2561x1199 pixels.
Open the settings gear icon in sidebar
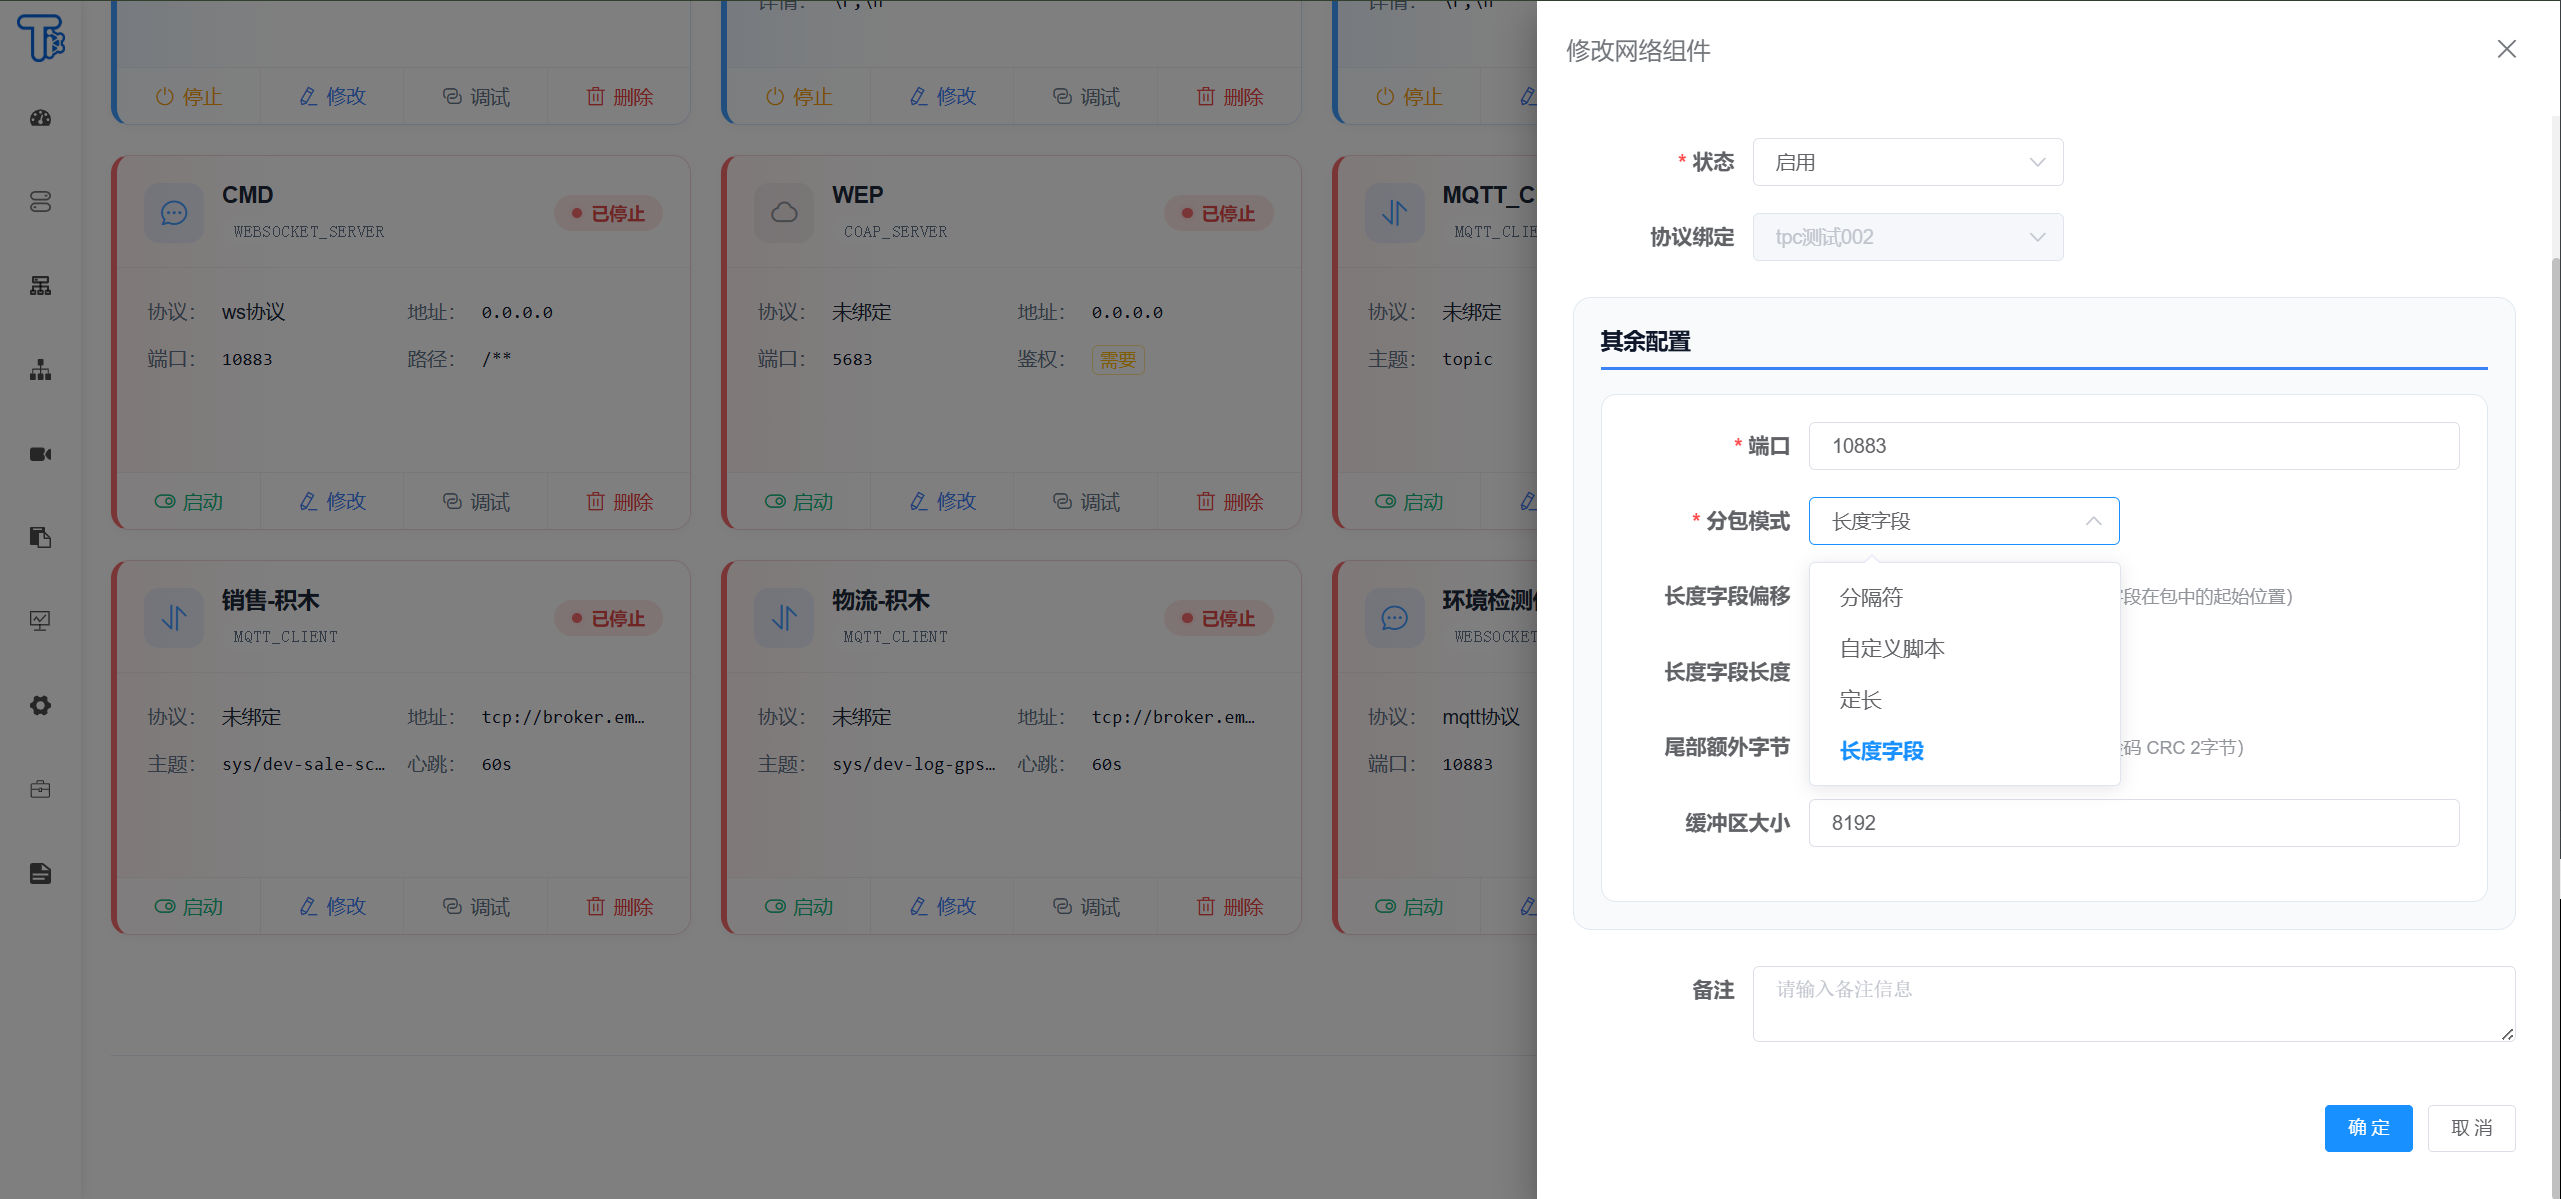(x=40, y=705)
